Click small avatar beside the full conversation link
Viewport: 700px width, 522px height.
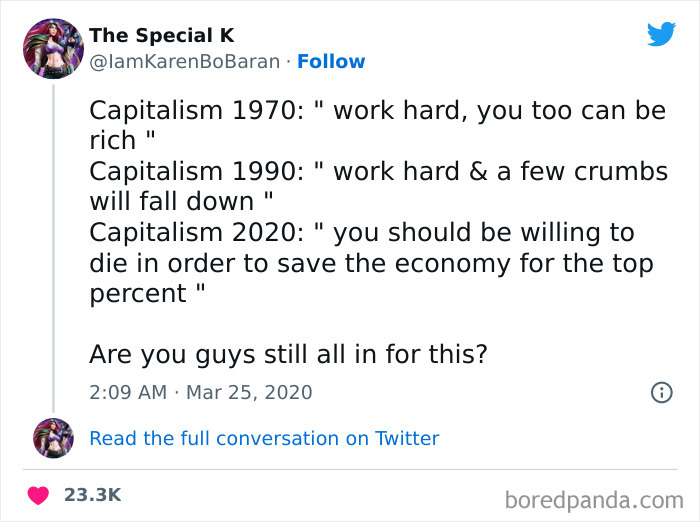point(53,438)
